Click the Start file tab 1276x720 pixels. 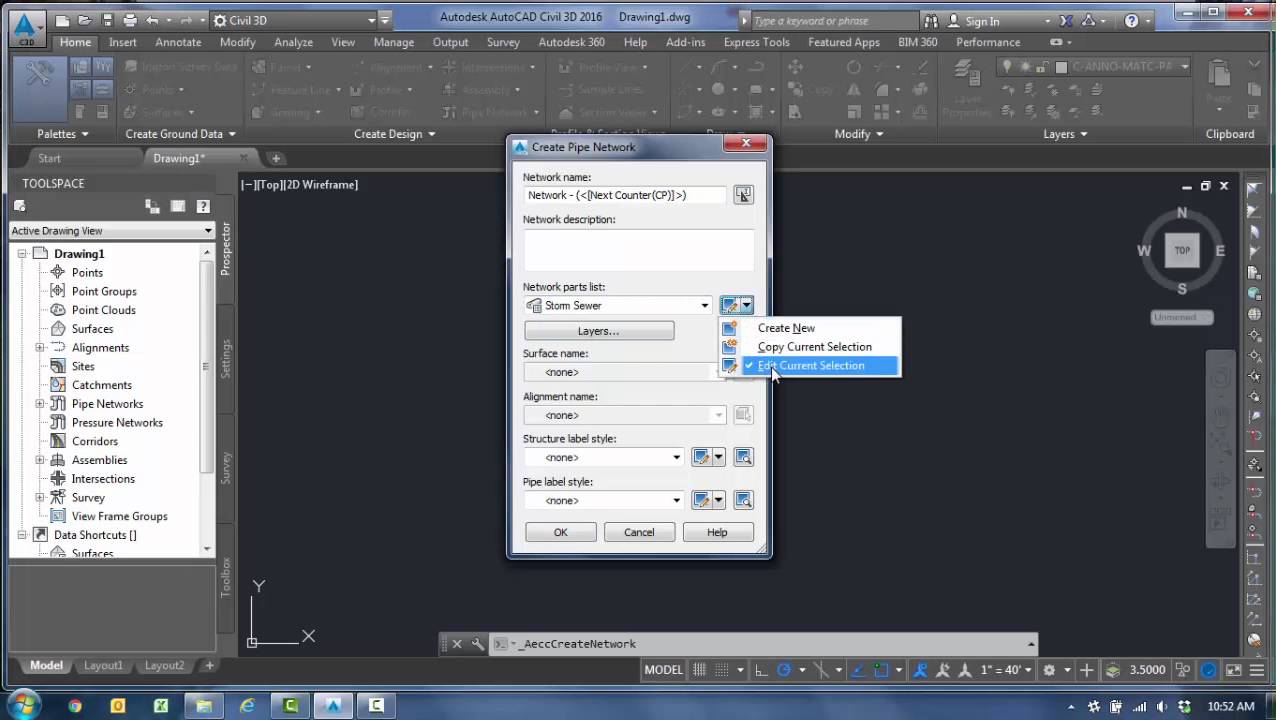(x=49, y=158)
